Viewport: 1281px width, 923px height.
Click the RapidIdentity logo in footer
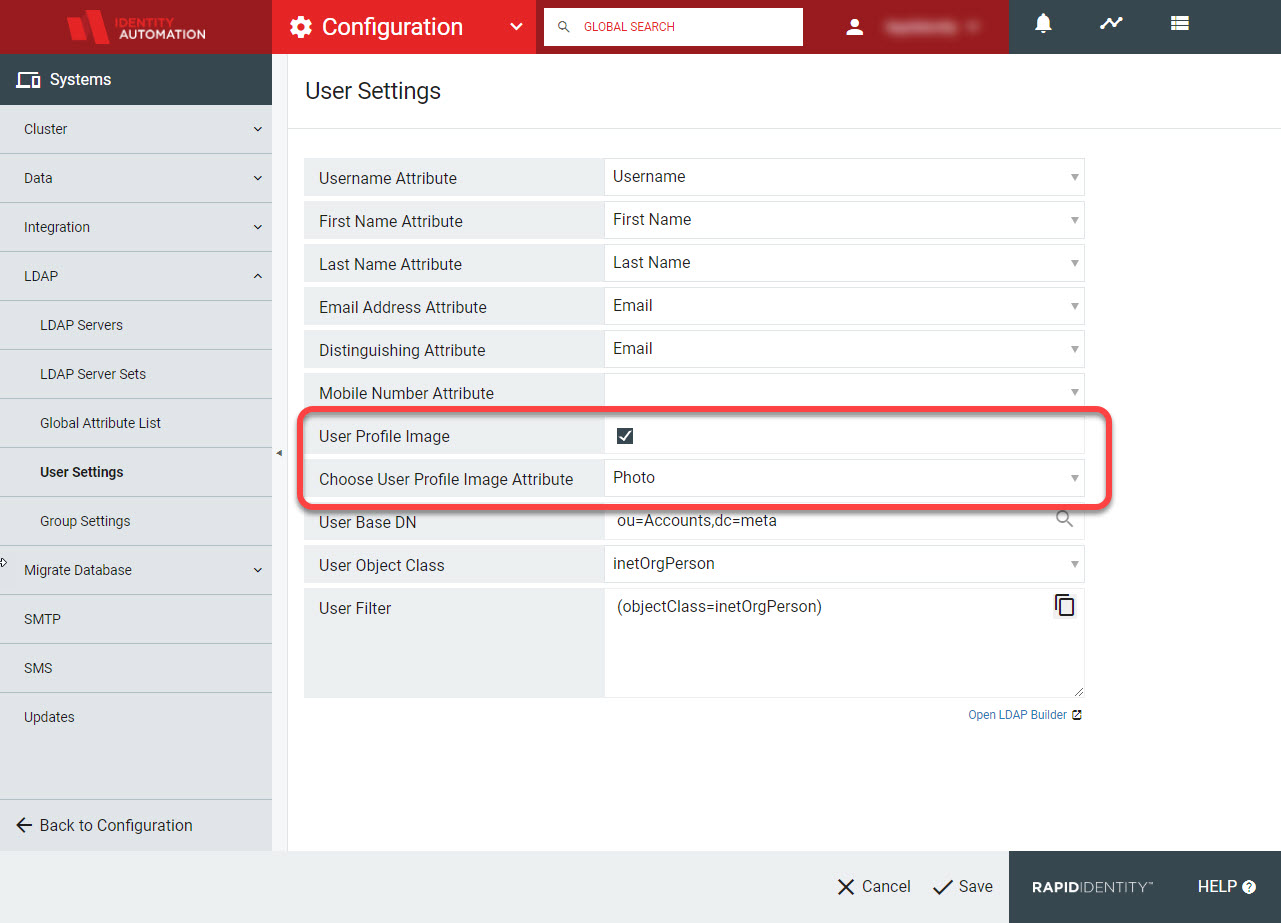(1093, 887)
